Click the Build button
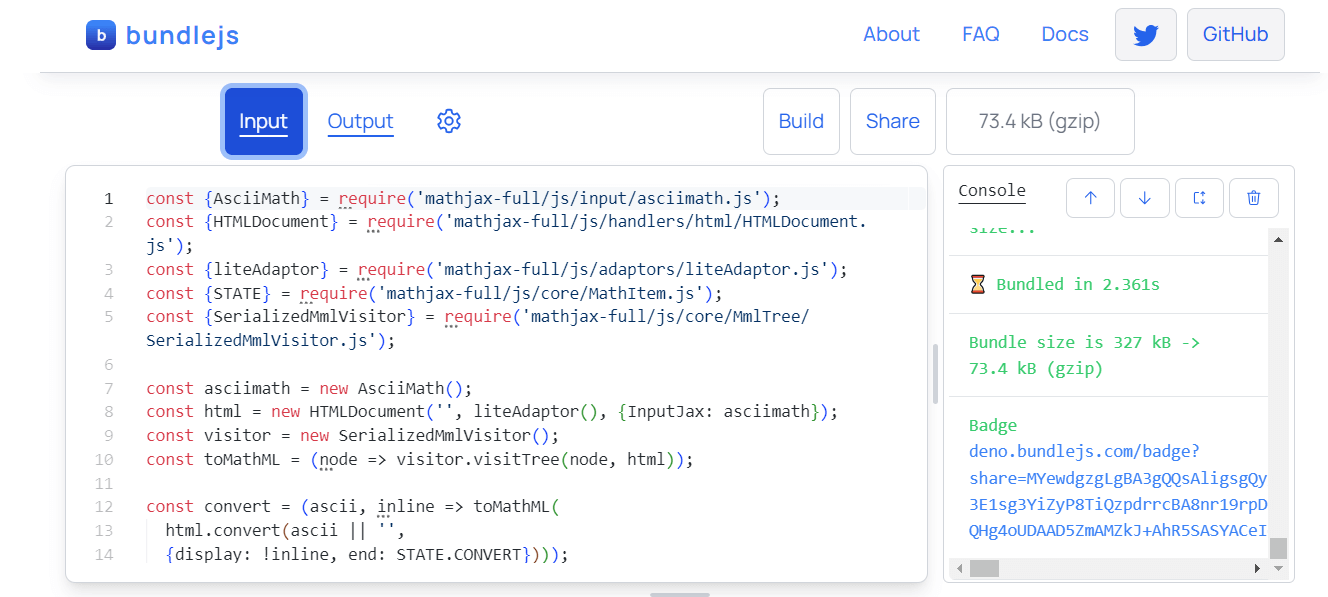The height and width of the screenshot is (597, 1328). tap(801, 121)
